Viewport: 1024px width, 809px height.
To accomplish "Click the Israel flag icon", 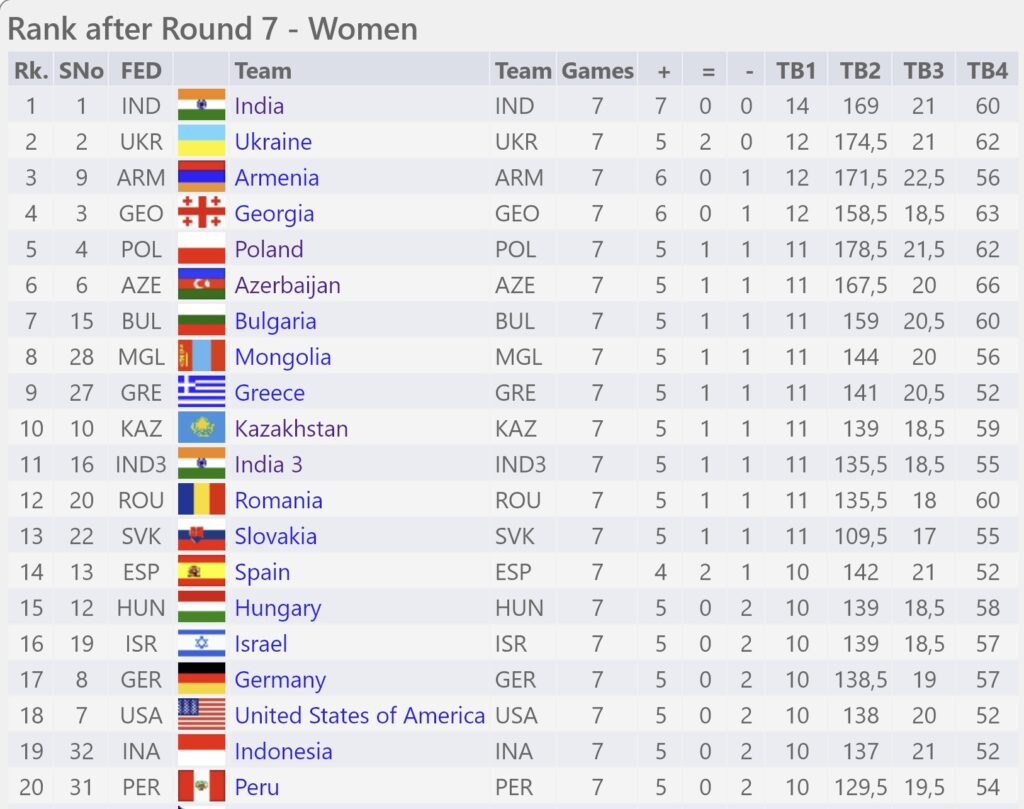I will 201,644.
